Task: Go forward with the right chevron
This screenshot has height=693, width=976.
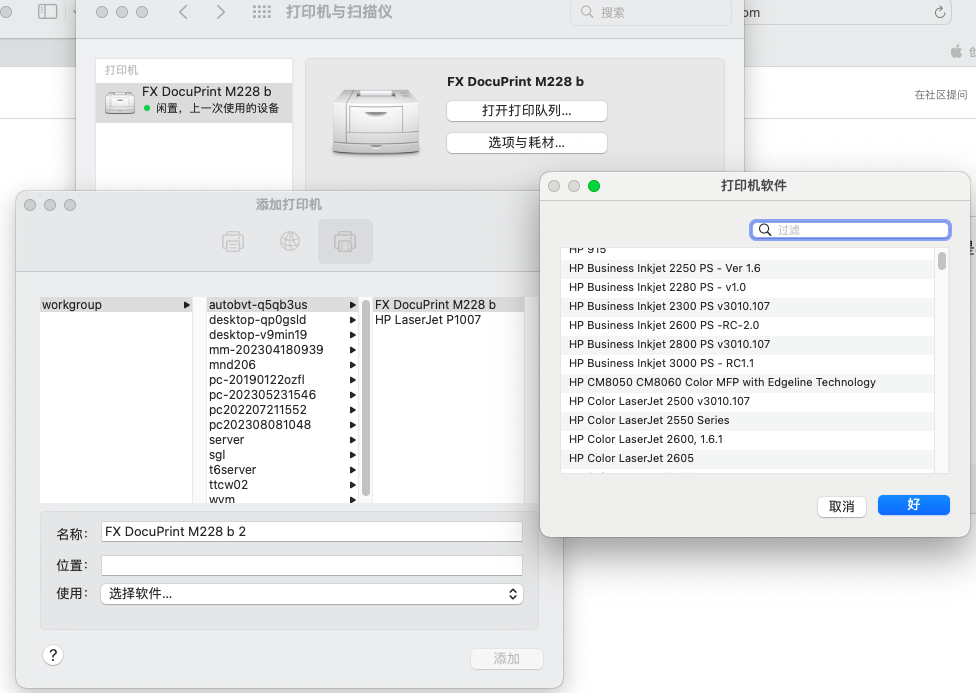Action: tap(222, 12)
